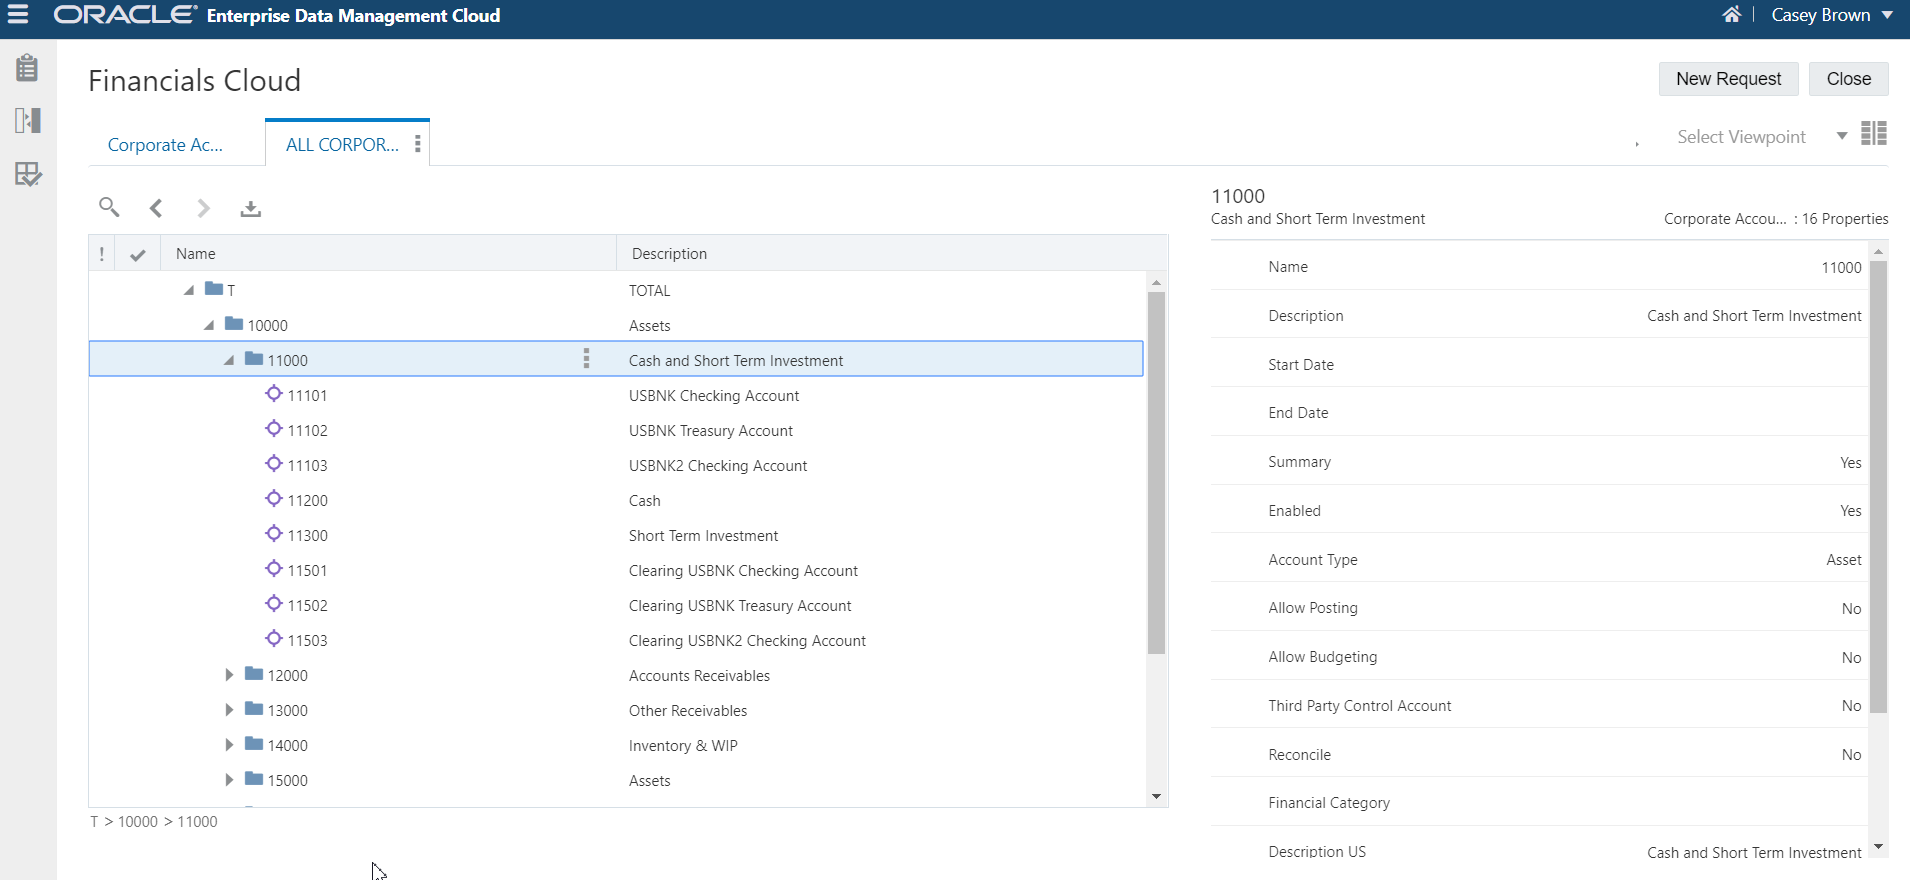Open the Casey Brown user menu
Screen dimensions: 1910x880
point(1832,15)
